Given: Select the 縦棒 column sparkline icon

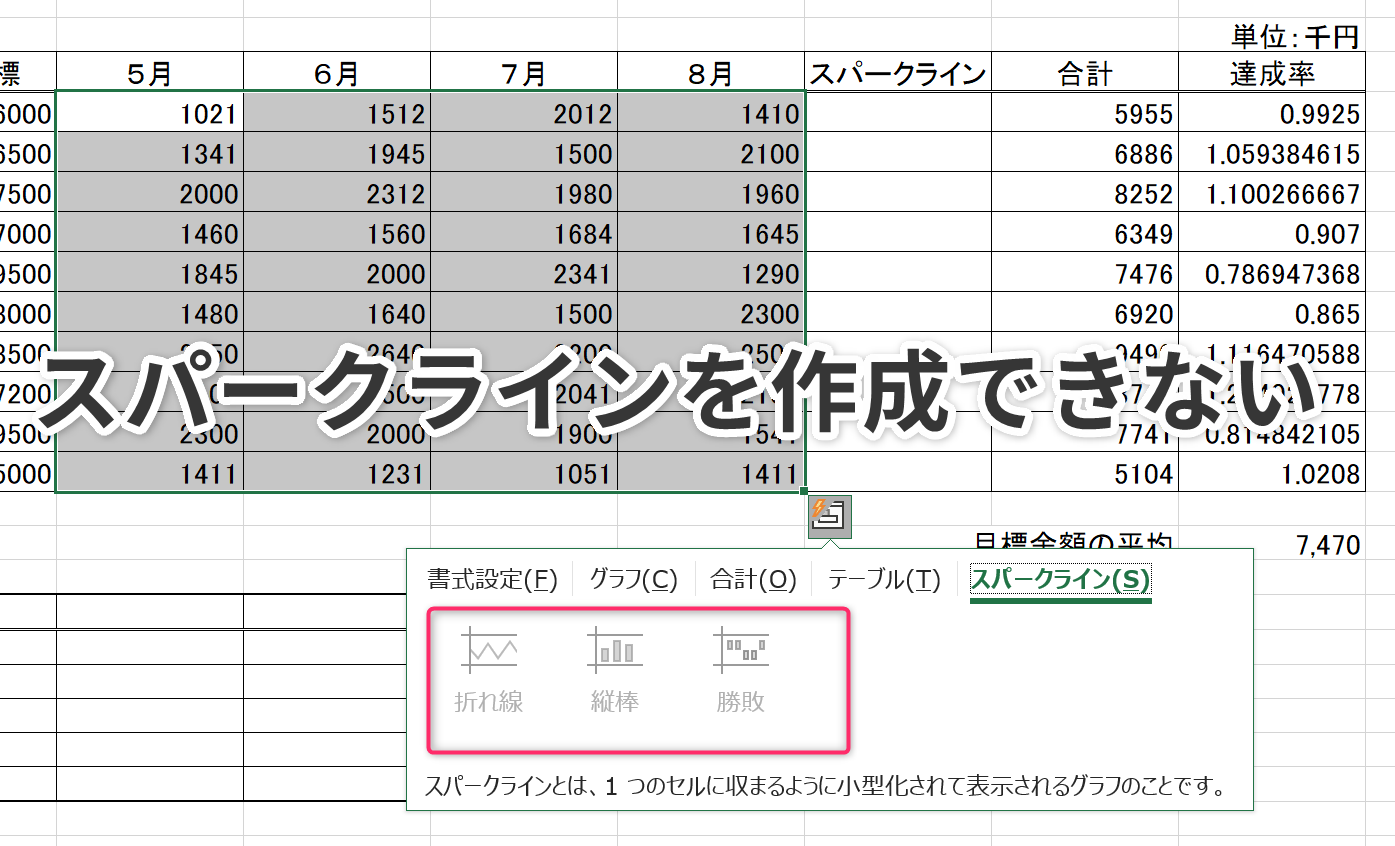Looking at the screenshot, I should pos(615,650).
